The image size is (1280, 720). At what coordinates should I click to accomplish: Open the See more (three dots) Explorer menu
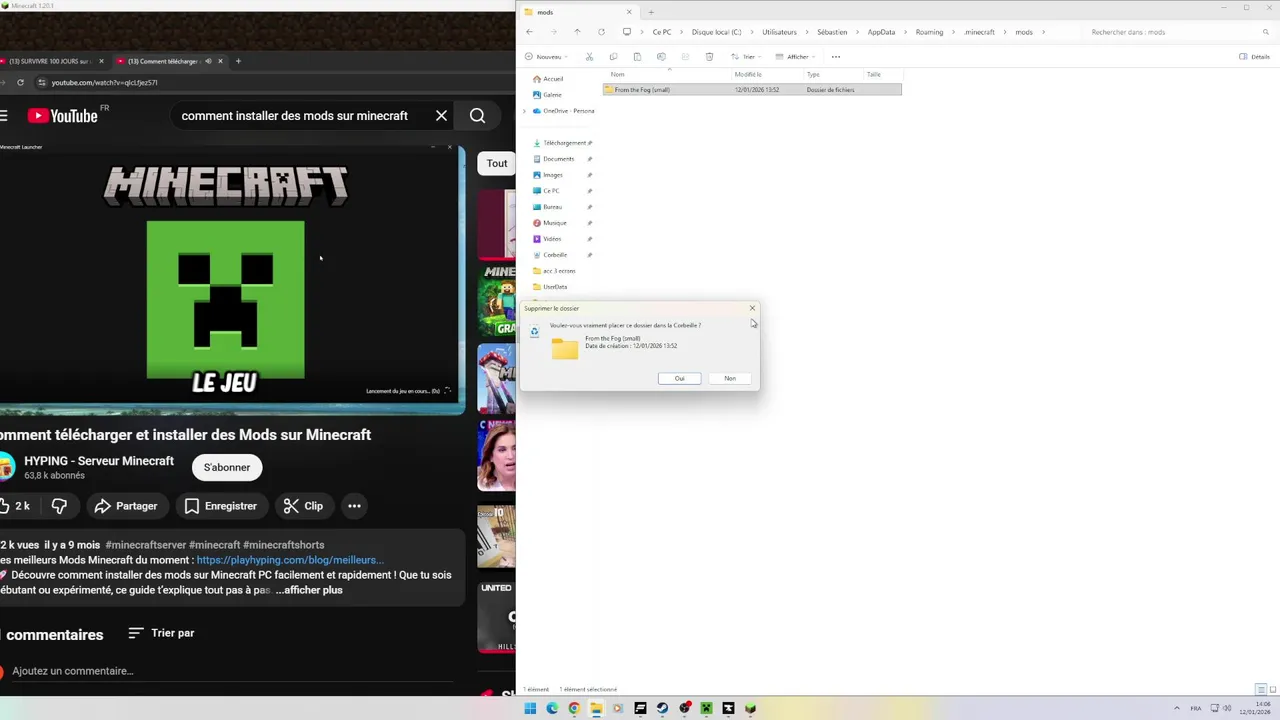pos(836,57)
